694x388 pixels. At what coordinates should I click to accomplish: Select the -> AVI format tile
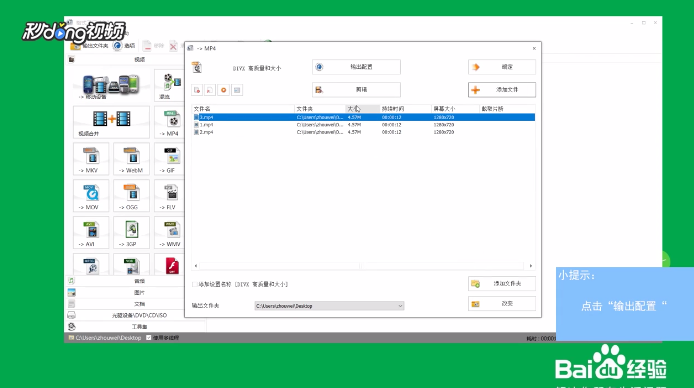(91, 232)
